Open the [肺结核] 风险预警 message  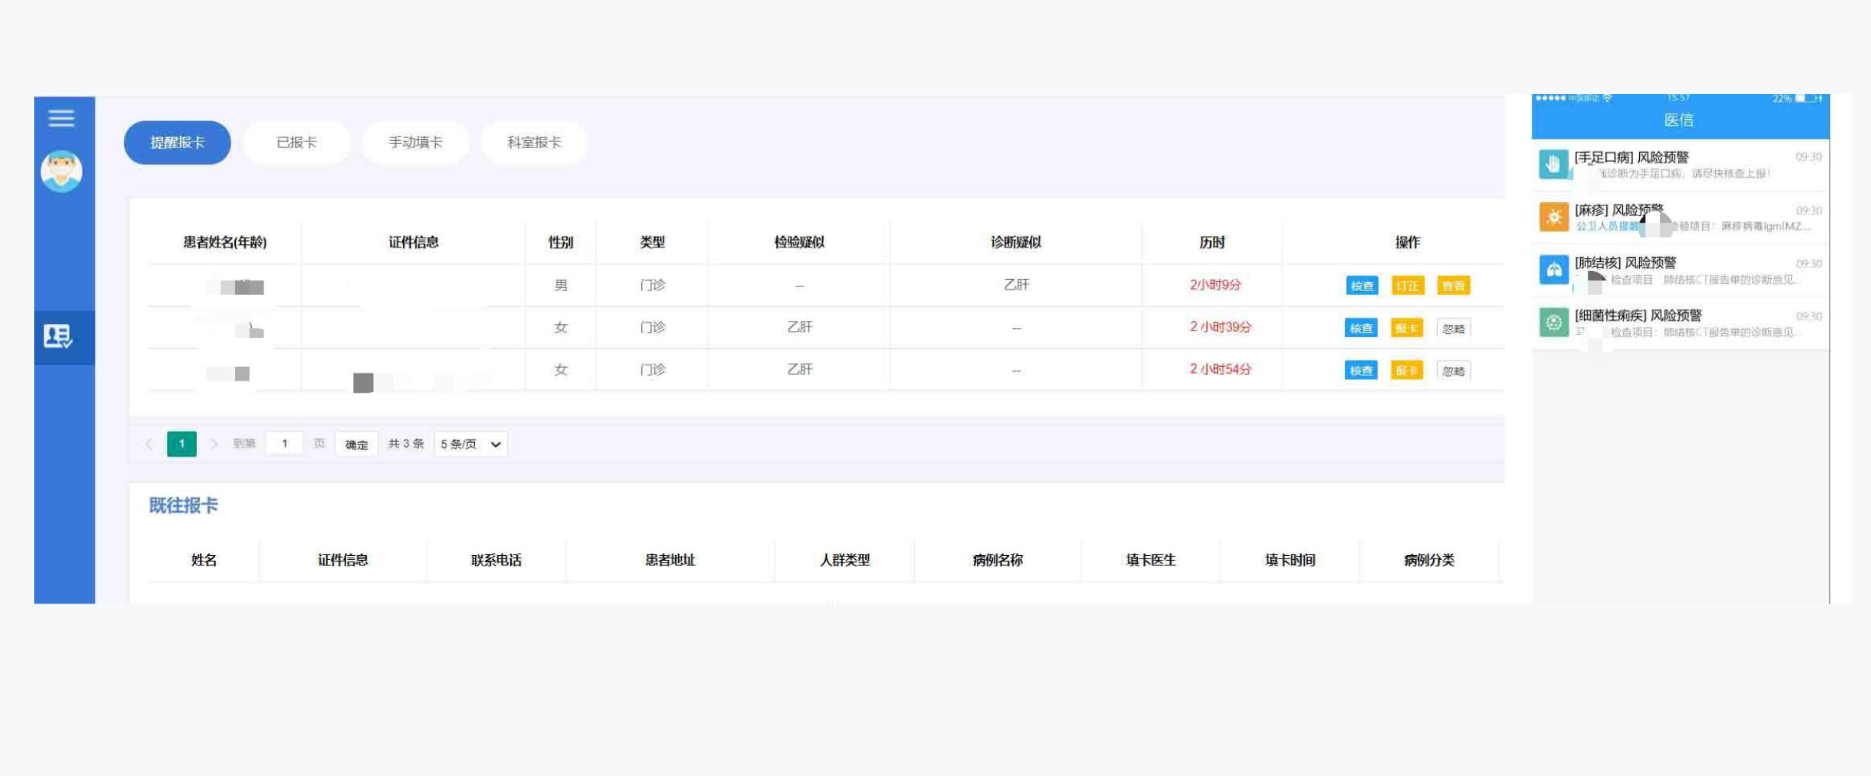(1680, 270)
